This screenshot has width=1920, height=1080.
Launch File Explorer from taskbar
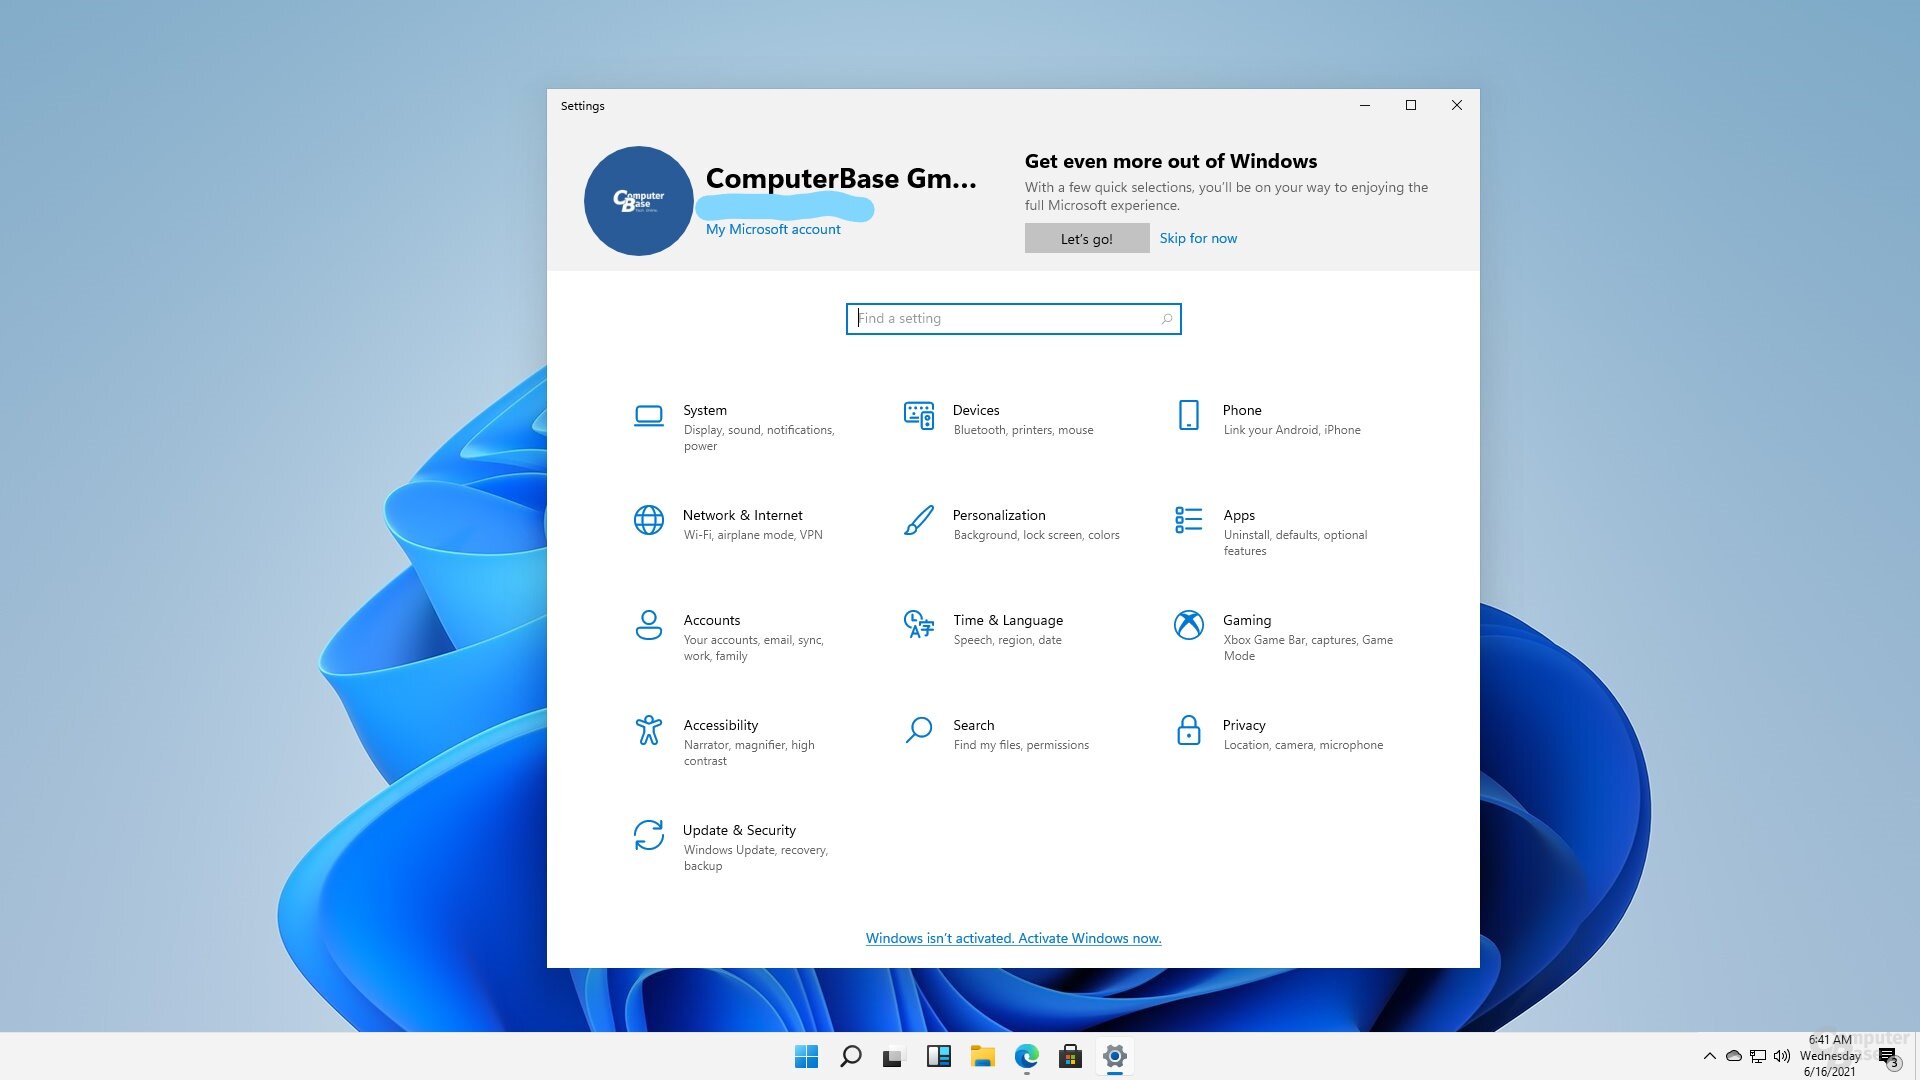pos(982,1056)
